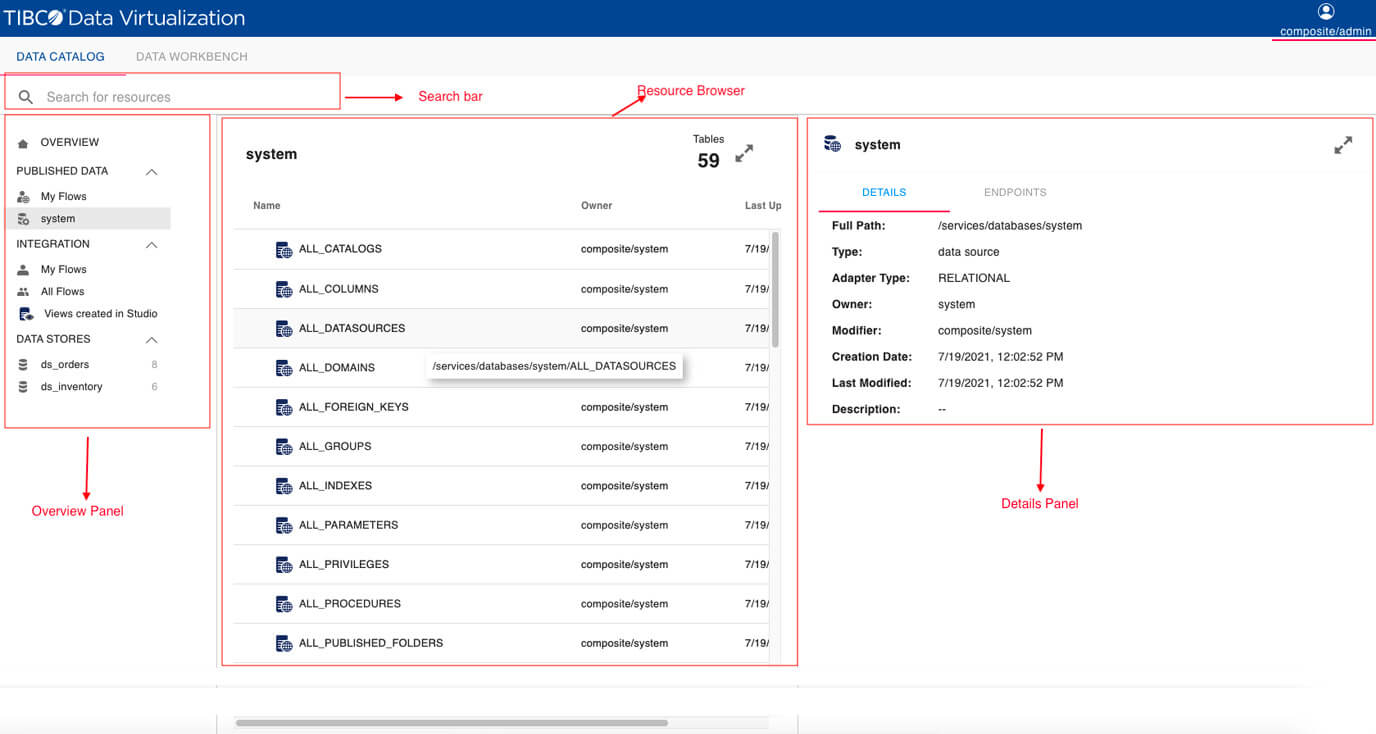Sort by the Last Updated column header
Screen dimensions: 1376x734
point(763,206)
